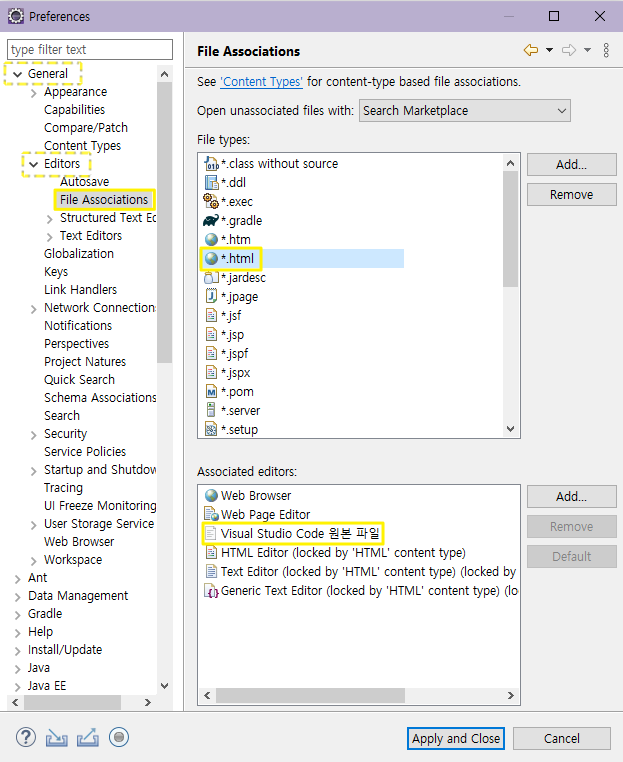Select the *.ddl file type icon
The width and height of the screenshot is (623, 762).
[211, 183]
